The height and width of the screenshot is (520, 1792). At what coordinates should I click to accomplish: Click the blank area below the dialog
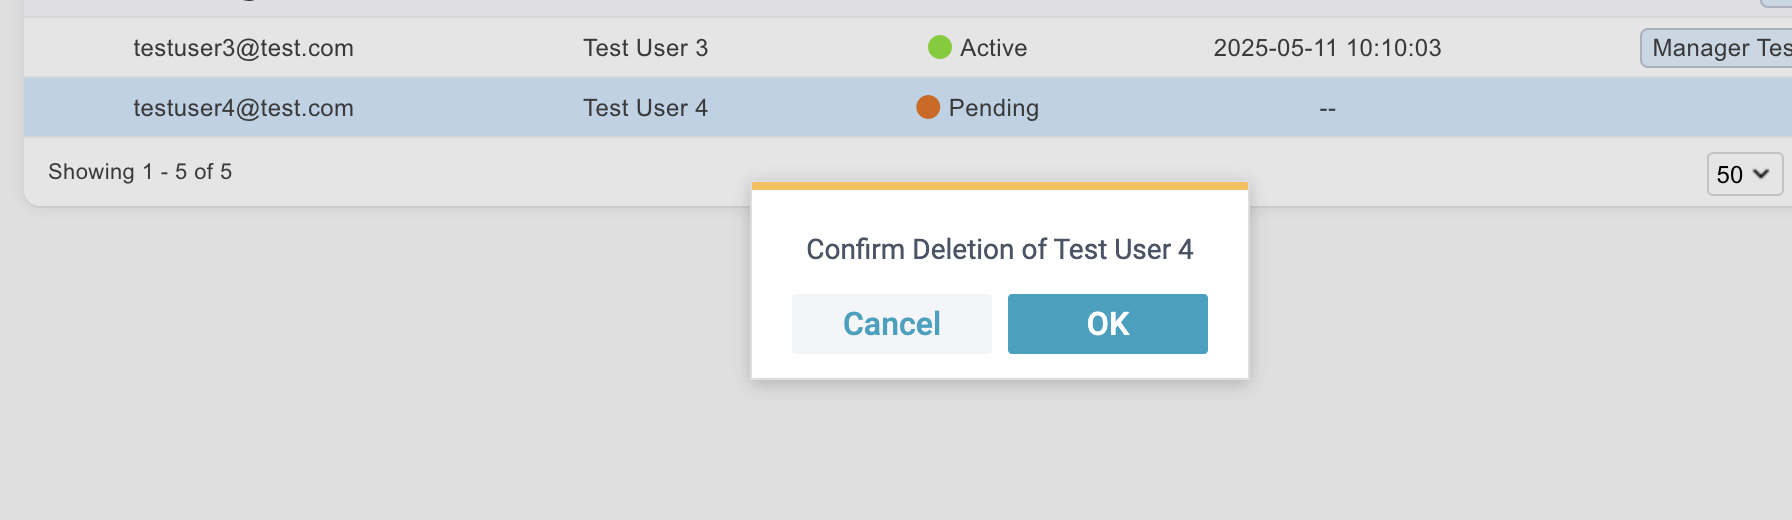coord(999,450)
